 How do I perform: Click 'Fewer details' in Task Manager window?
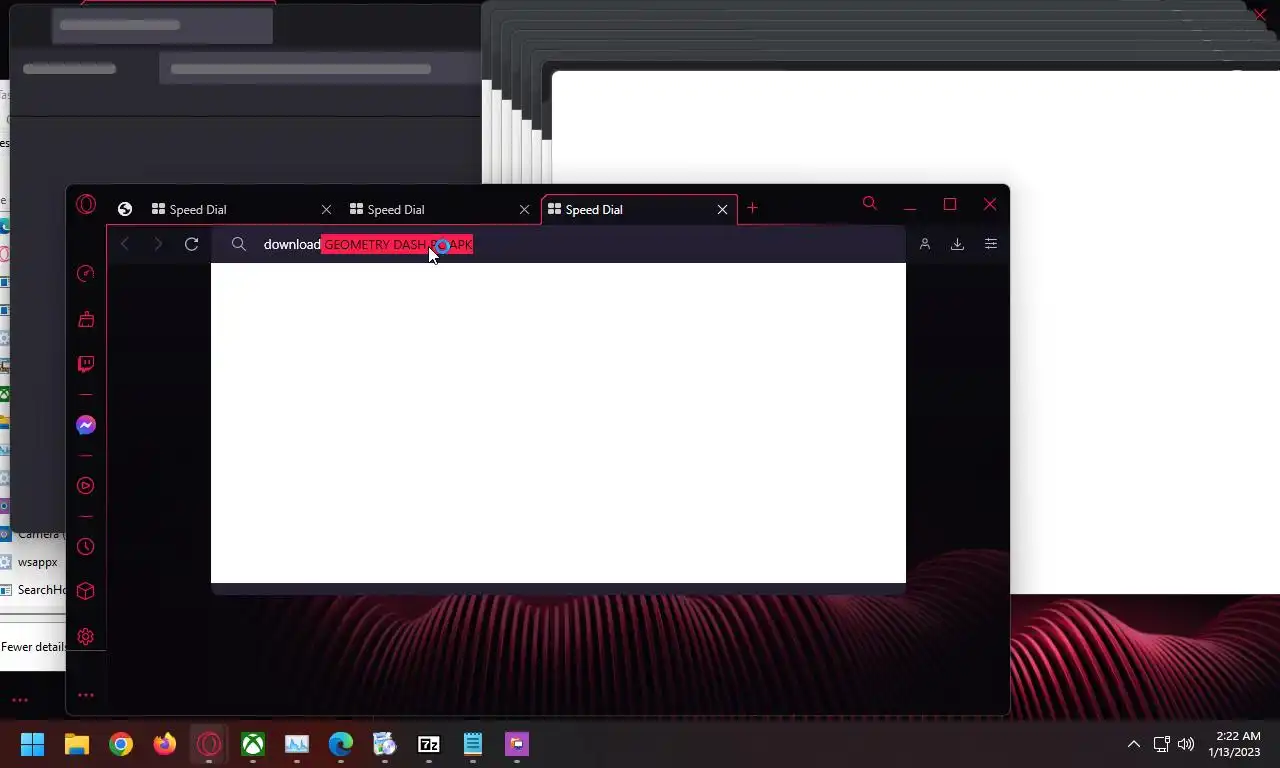tap(34, 647)
